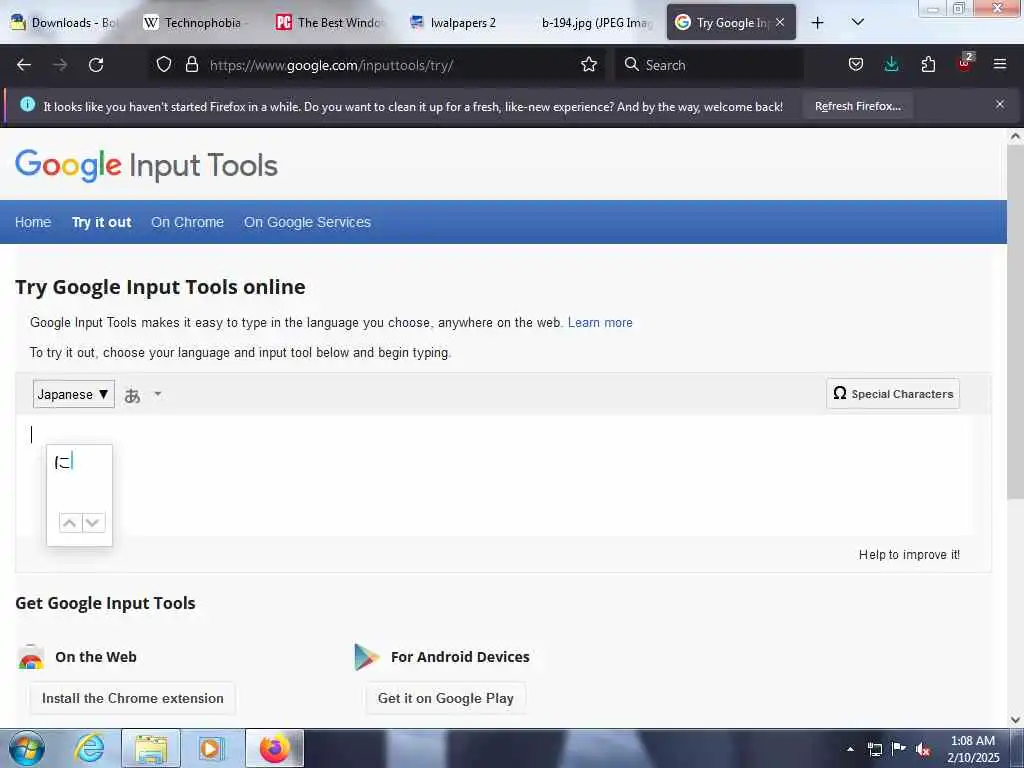Launch Internet Explorer from the taskbar
1024x768 pixels.
[89, 748]
